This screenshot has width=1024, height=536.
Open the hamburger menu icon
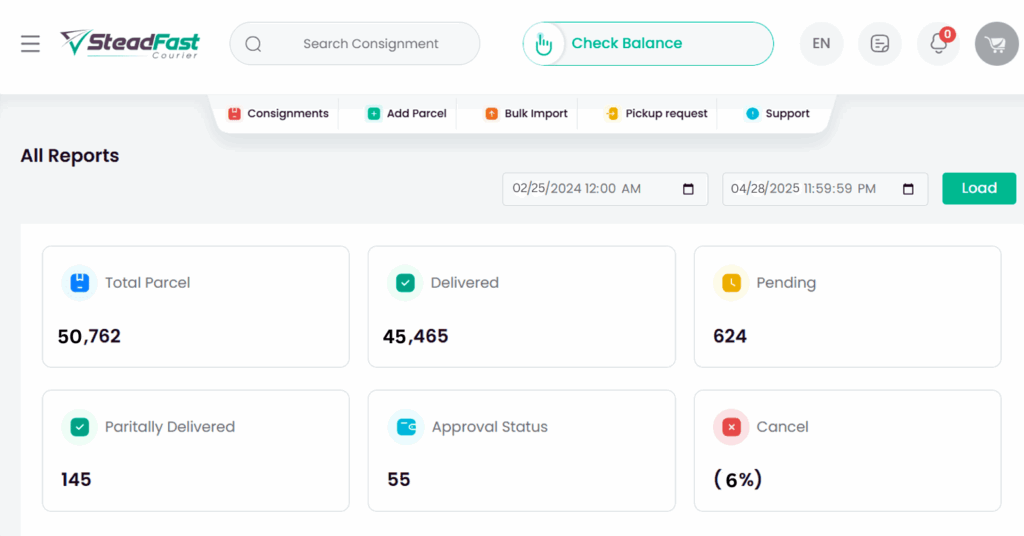pos(30,44)
